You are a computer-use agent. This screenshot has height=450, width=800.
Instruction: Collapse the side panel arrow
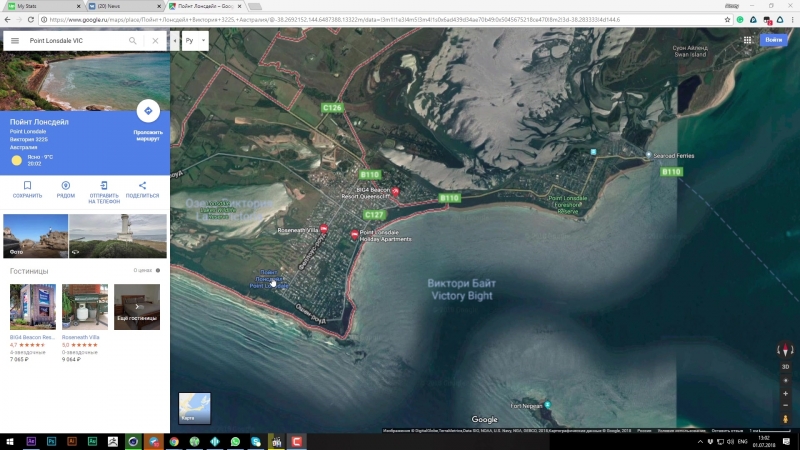coord(174,41)
